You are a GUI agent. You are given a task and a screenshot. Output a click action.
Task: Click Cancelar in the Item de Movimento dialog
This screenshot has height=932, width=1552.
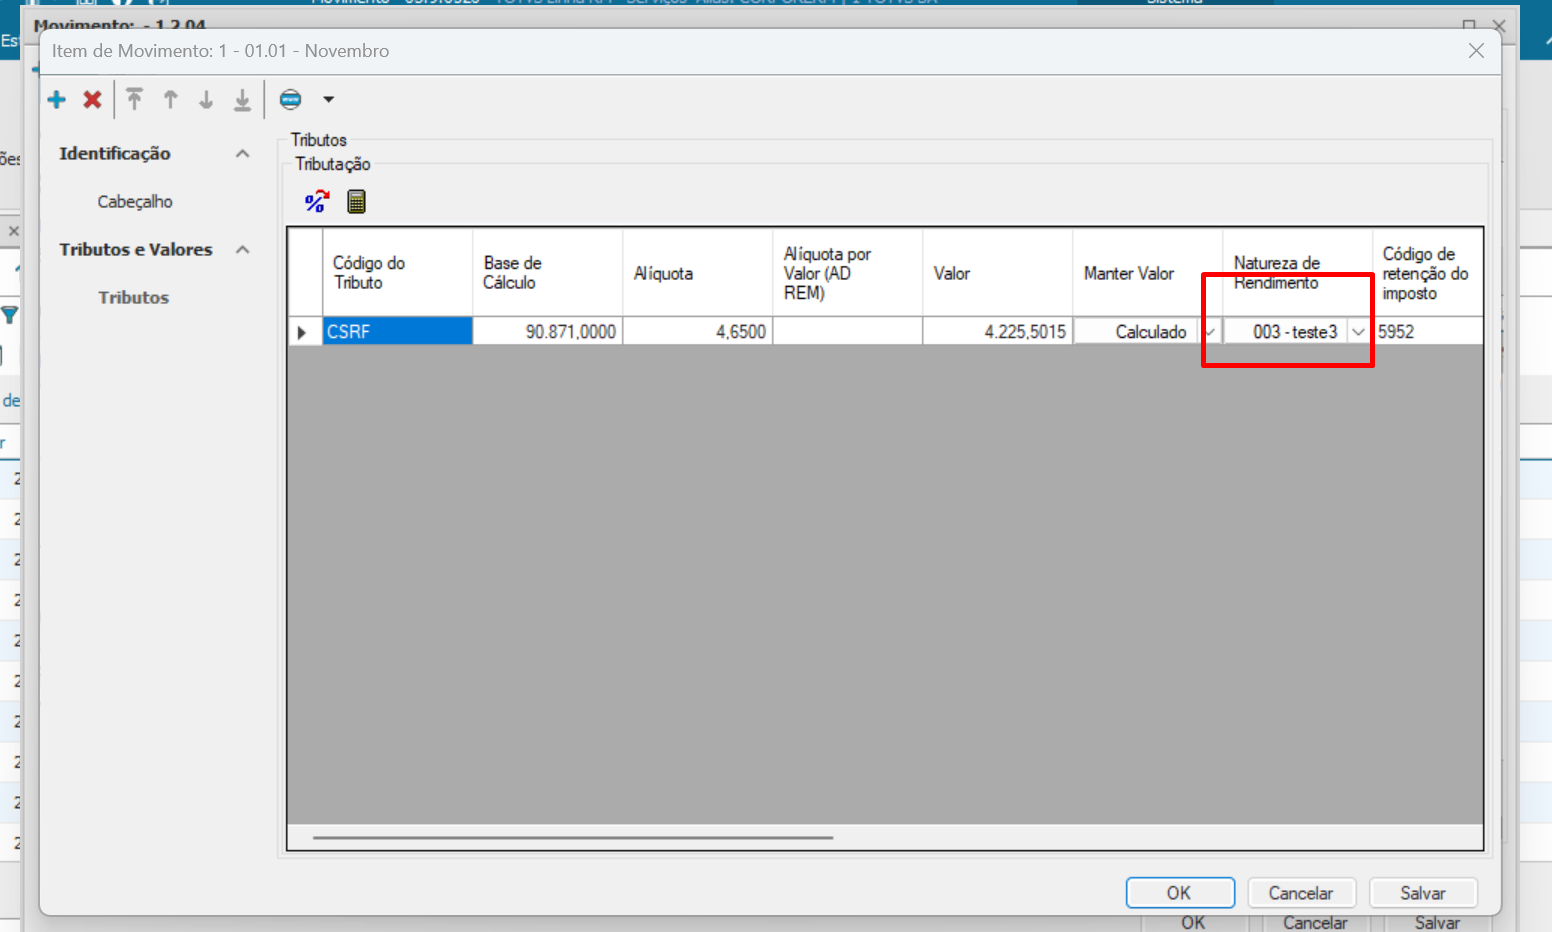coord(1301,893)
